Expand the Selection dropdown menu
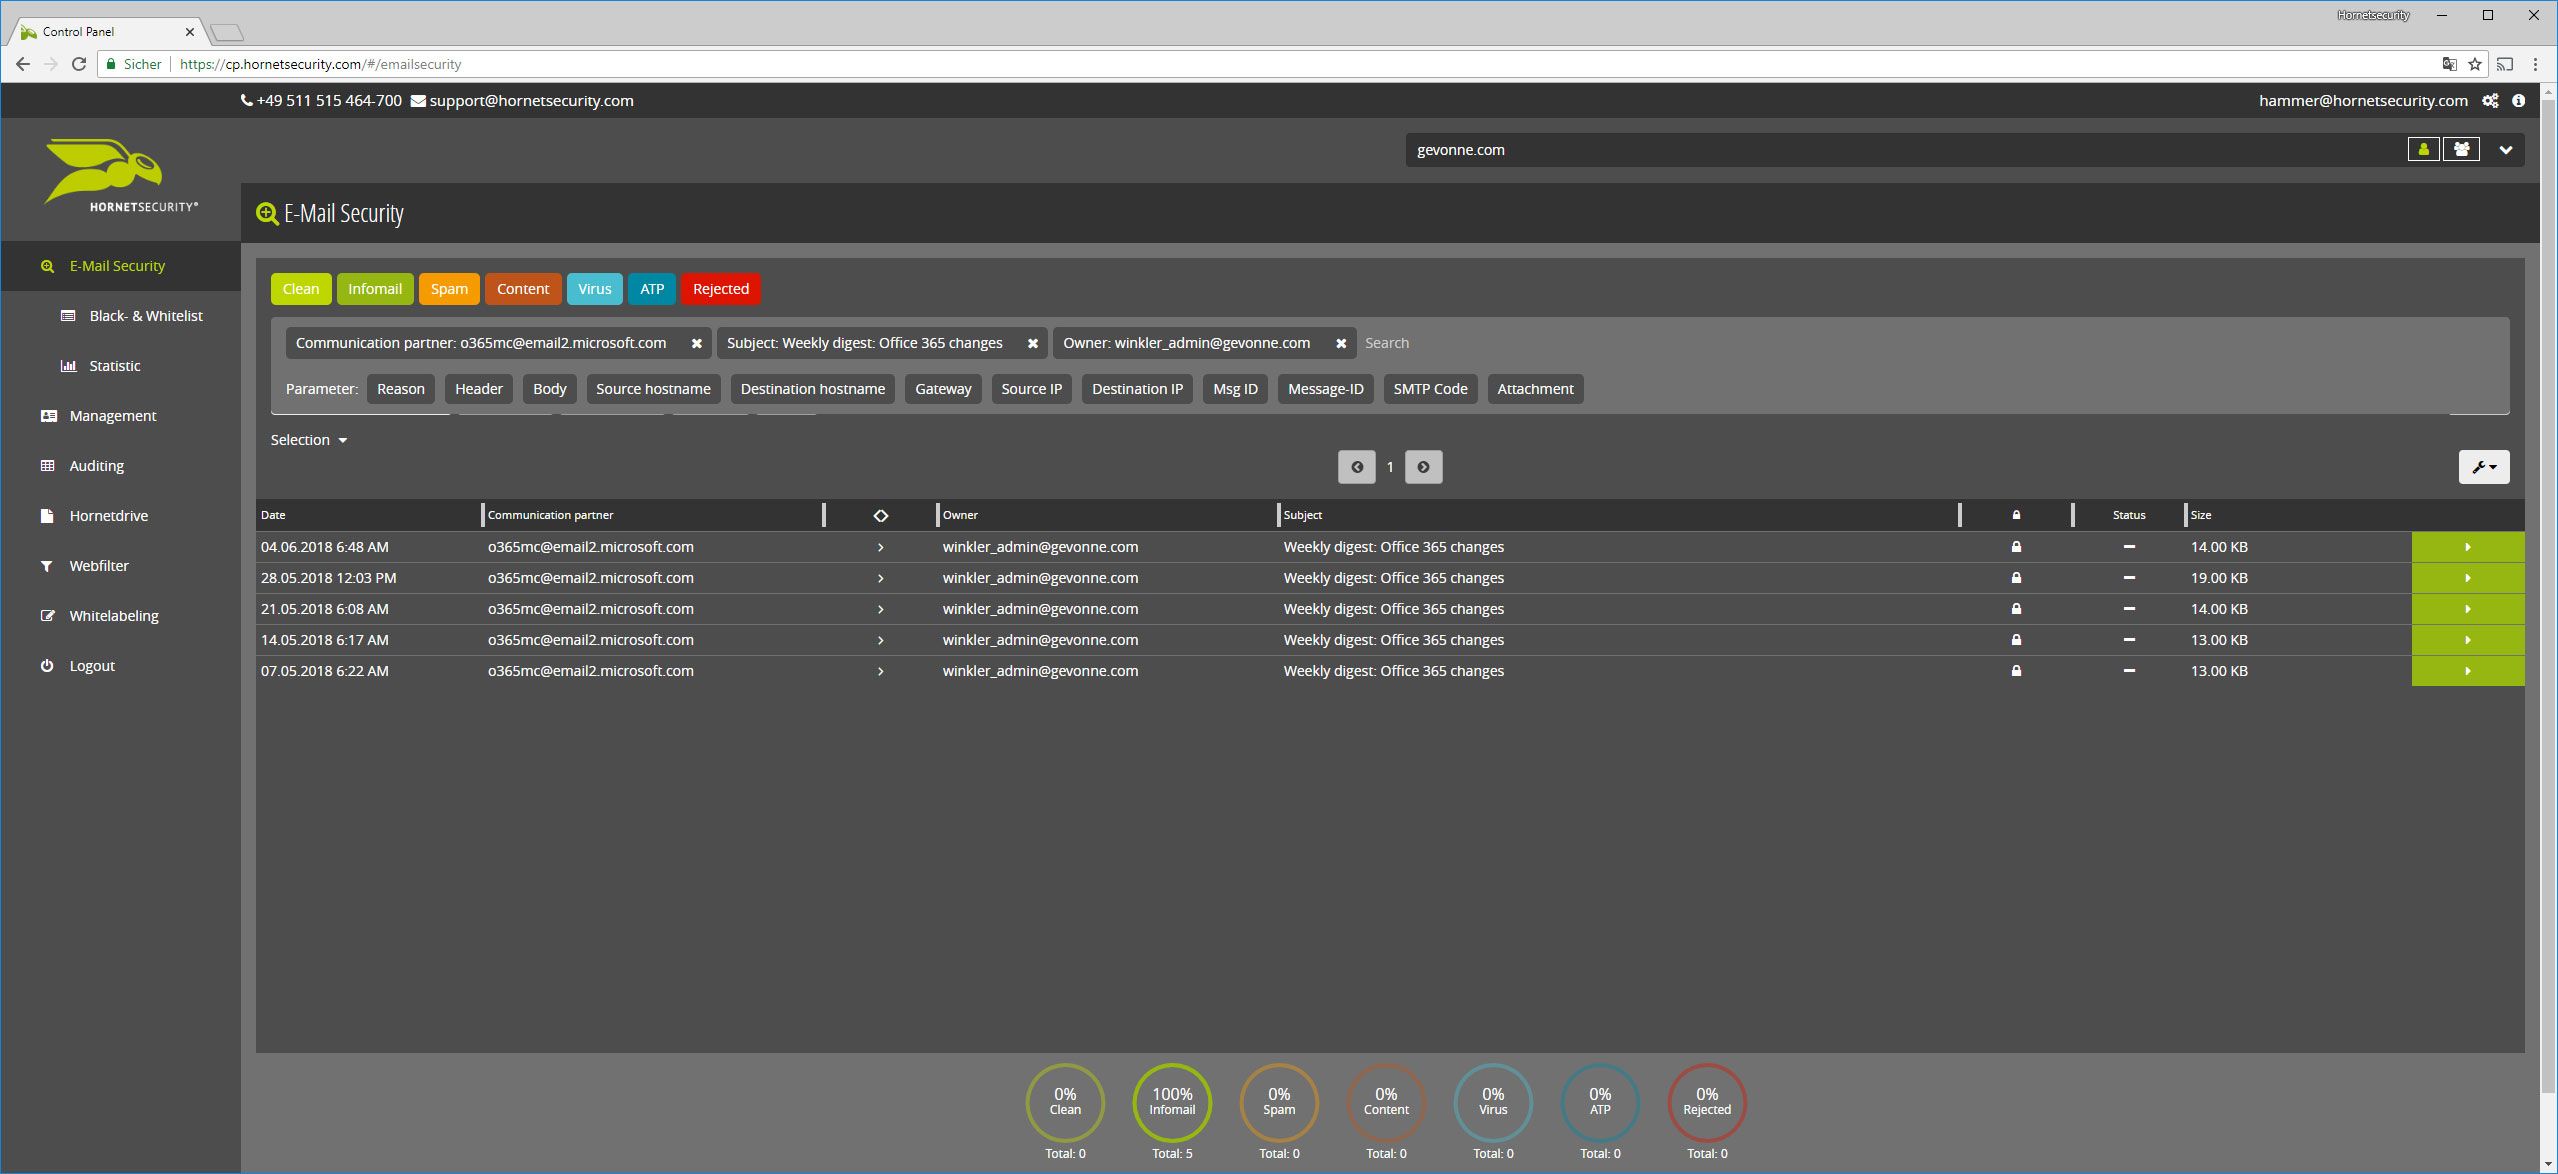The image size is (2558, 1174). pos(308,439)
